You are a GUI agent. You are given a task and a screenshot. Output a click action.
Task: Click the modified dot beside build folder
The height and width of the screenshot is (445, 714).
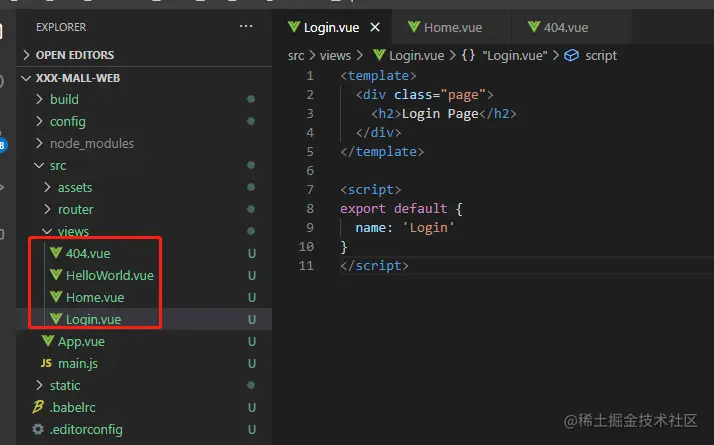click(x=251, y=99)
